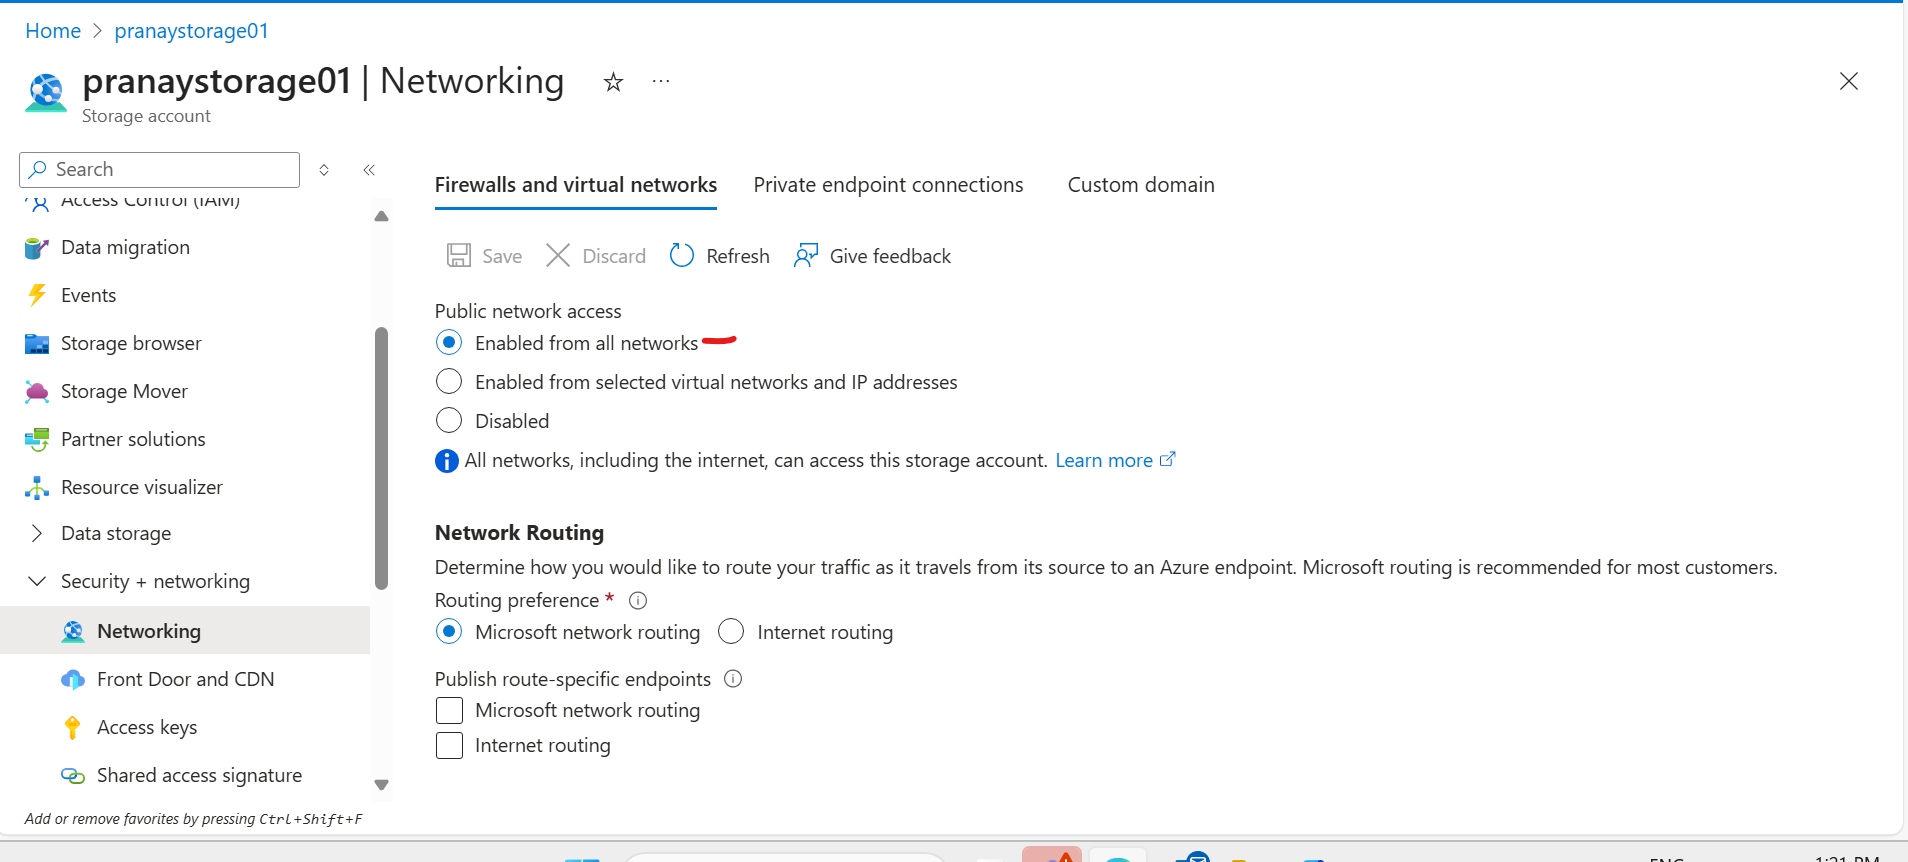Check Internet routing publish endpoint
Viewport: 1908px width, 862px height.
(x=450, y=746)
